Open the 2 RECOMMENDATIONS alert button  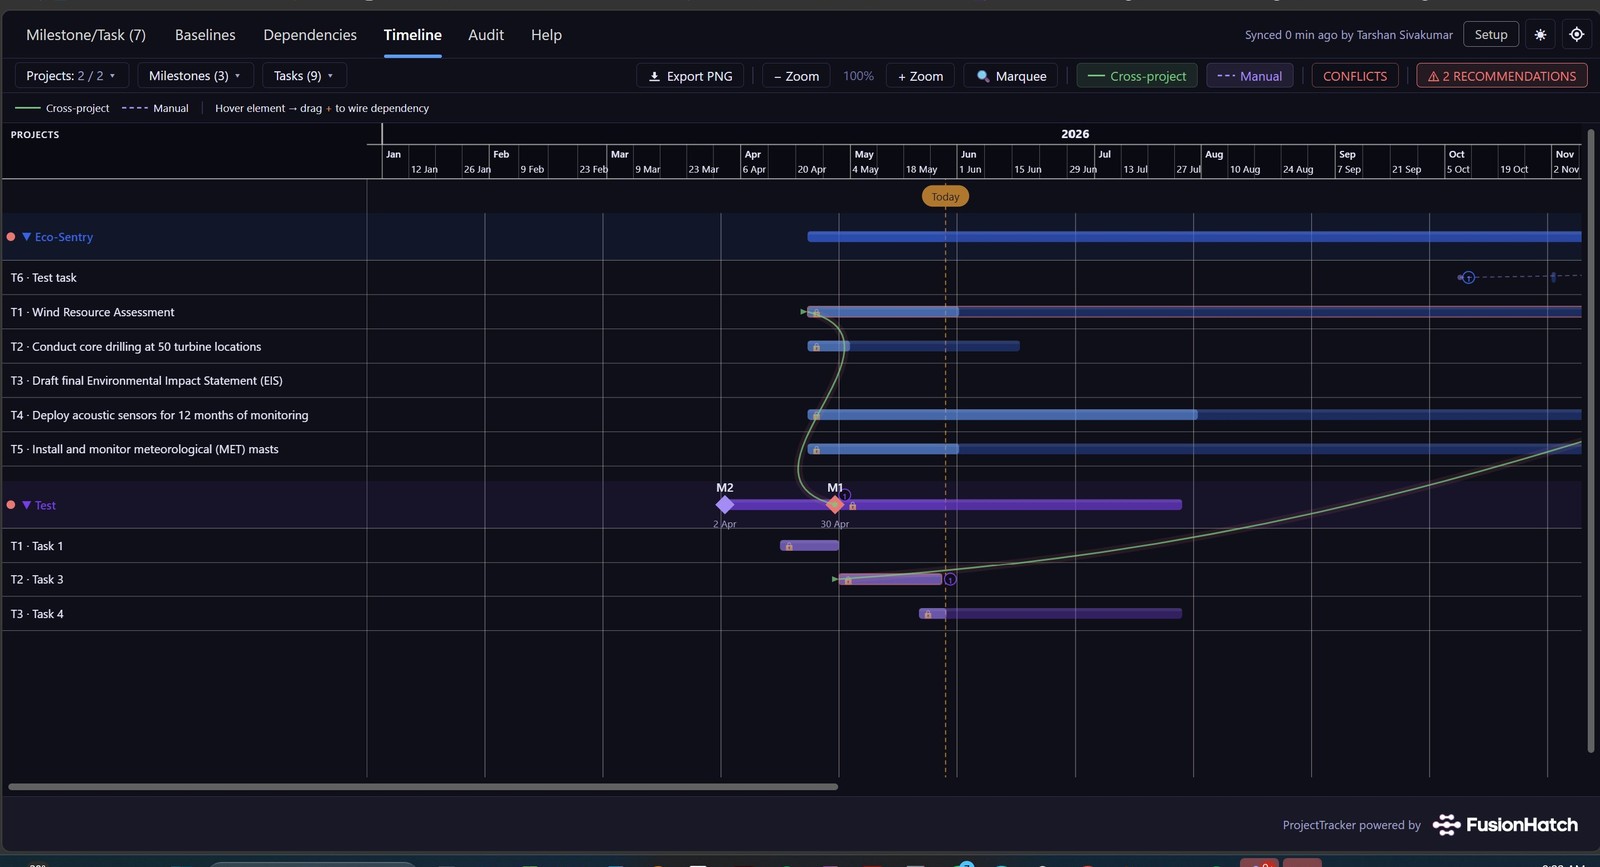click(1502, 76)
